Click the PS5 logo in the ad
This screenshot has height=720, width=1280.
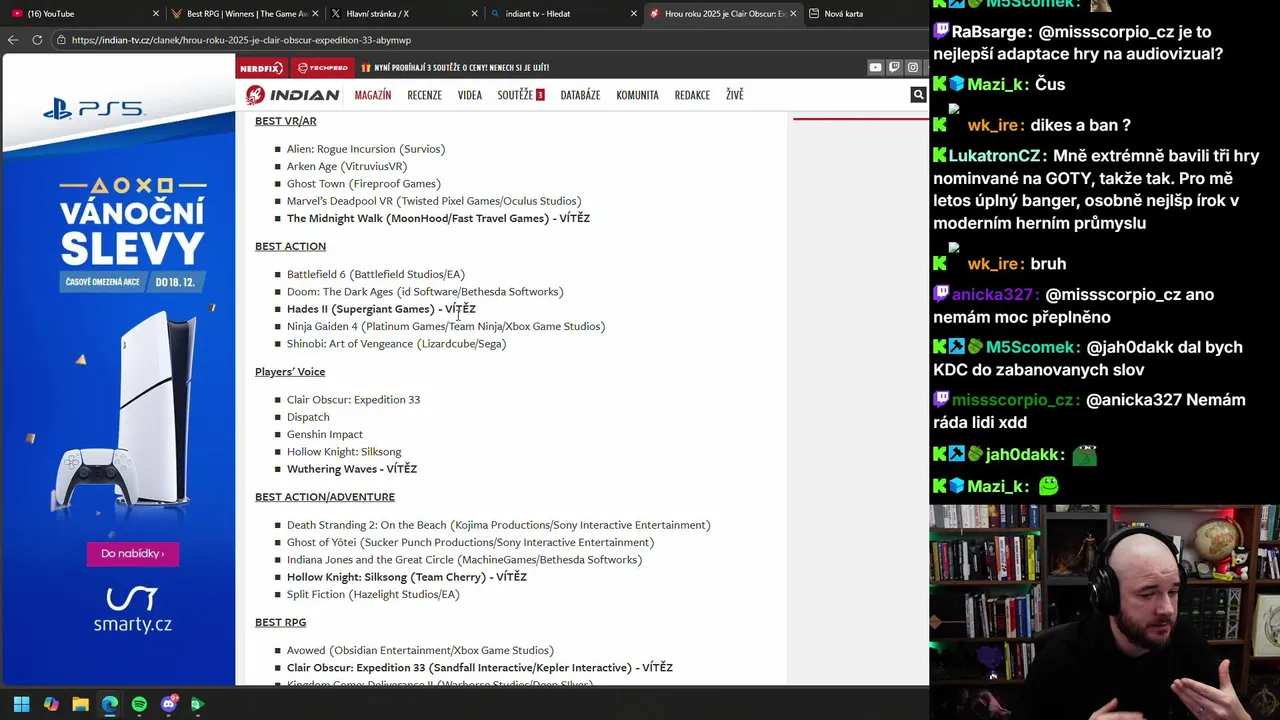(93, 108)
